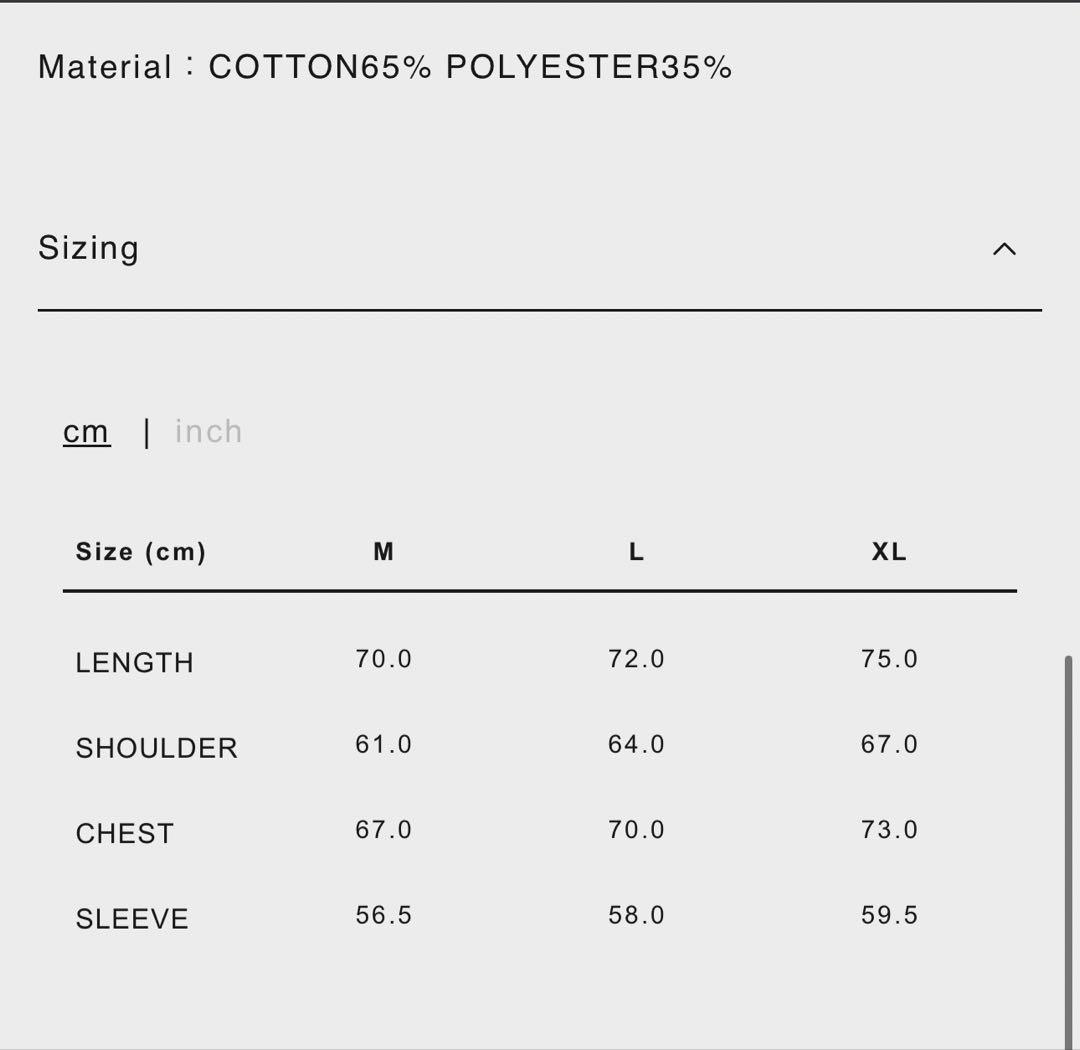Click the LENGTH row label

pos(135,663)
